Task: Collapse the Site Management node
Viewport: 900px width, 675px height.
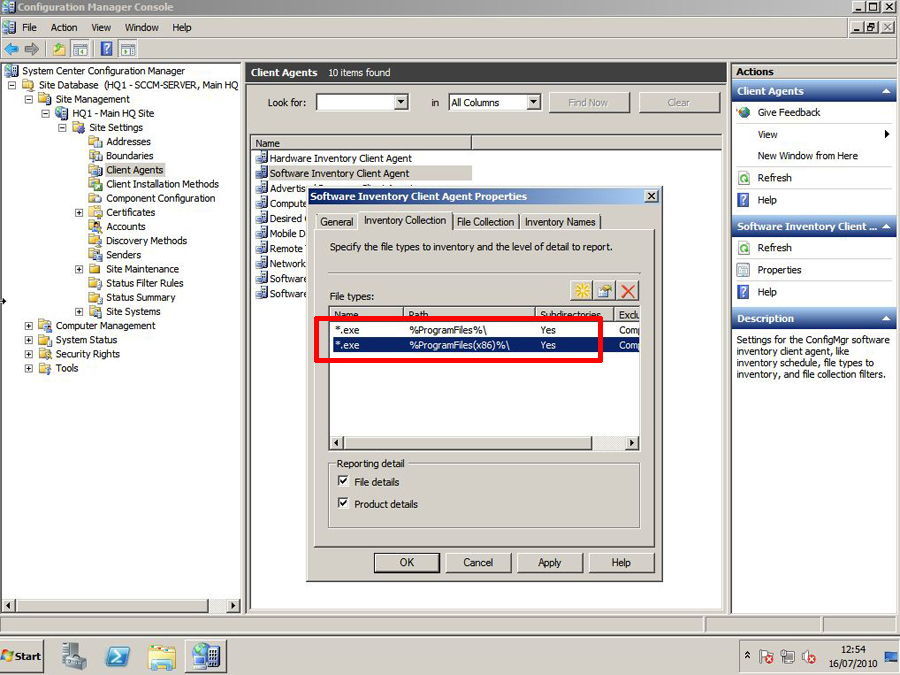Action: (x=29, y=99)
